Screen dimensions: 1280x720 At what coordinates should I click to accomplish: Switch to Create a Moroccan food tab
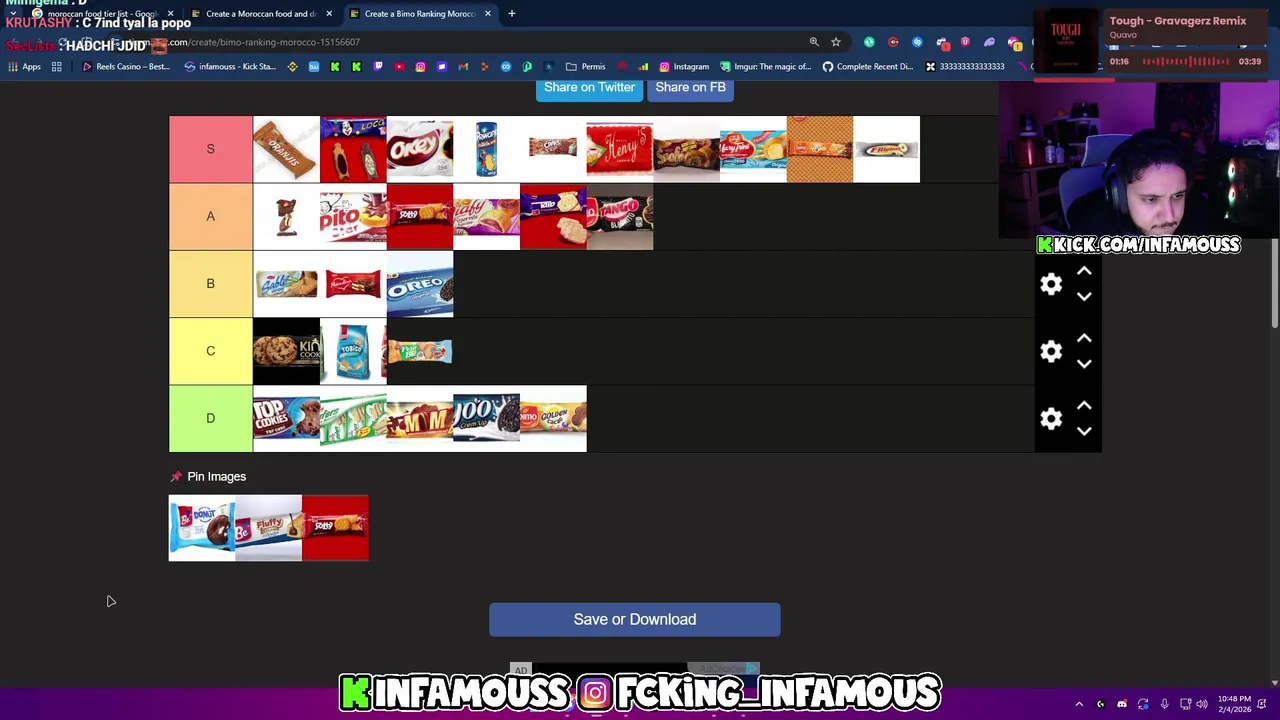(x=260, y=14)
